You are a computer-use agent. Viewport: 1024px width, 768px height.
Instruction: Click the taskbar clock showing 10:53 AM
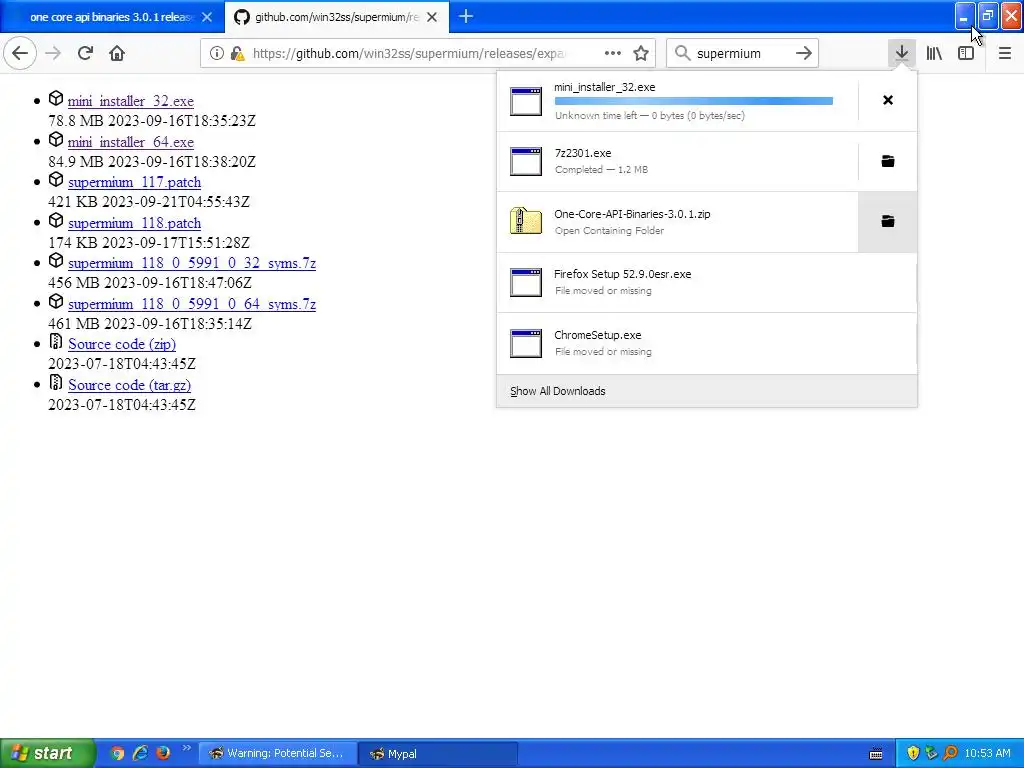pyautogui.click(x=987, y=753)
